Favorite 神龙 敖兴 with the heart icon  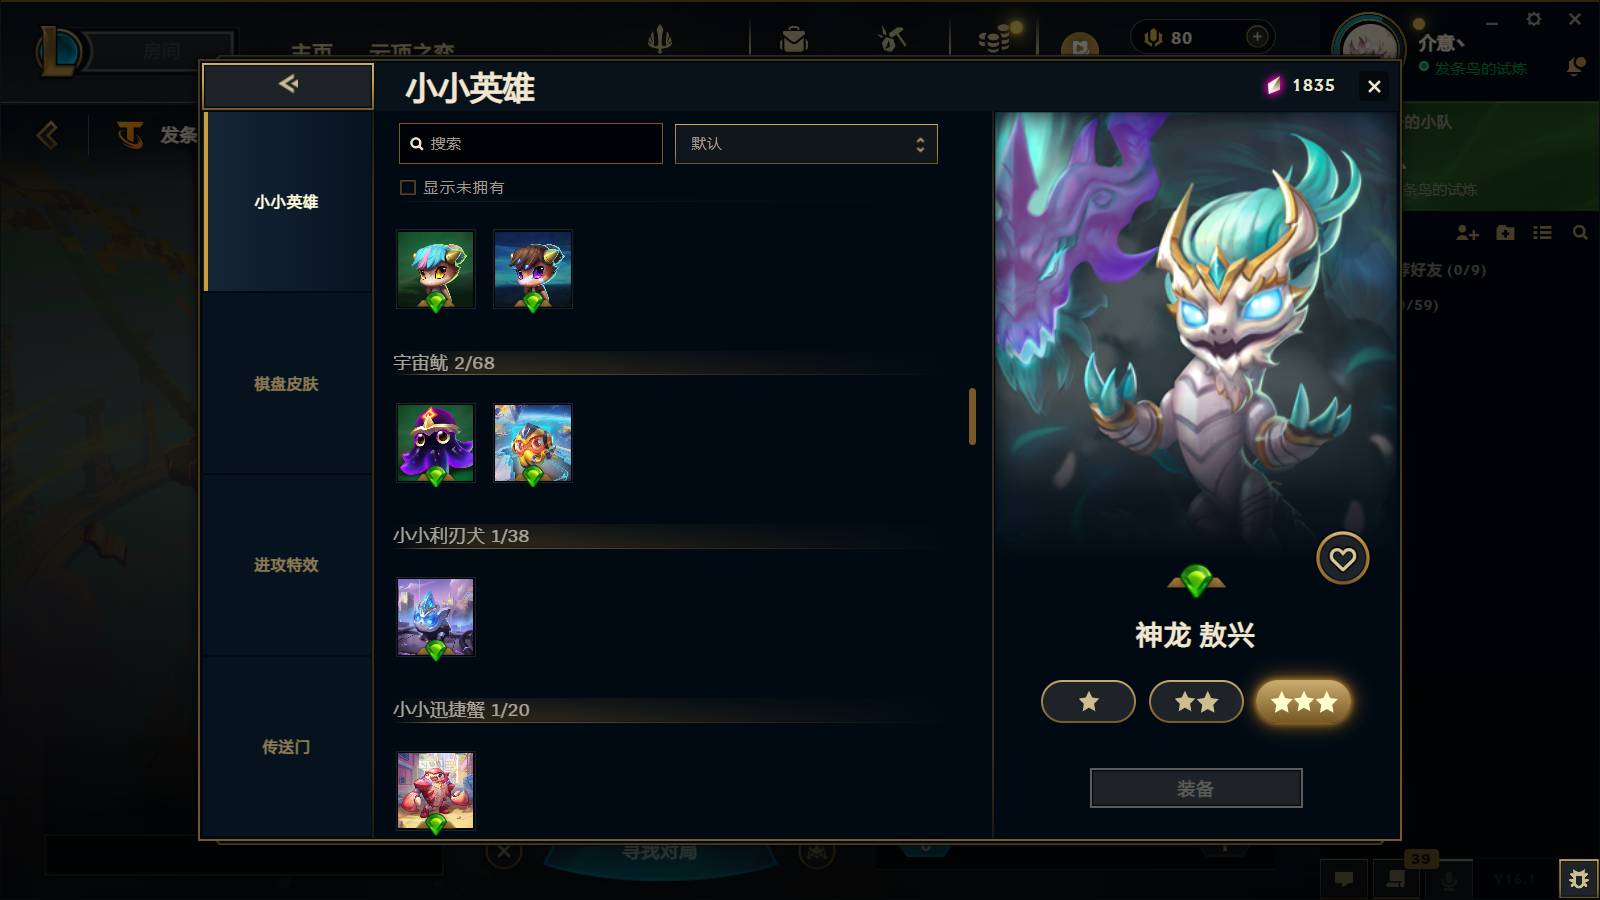pyautogui.click(x=1342, y=559)
